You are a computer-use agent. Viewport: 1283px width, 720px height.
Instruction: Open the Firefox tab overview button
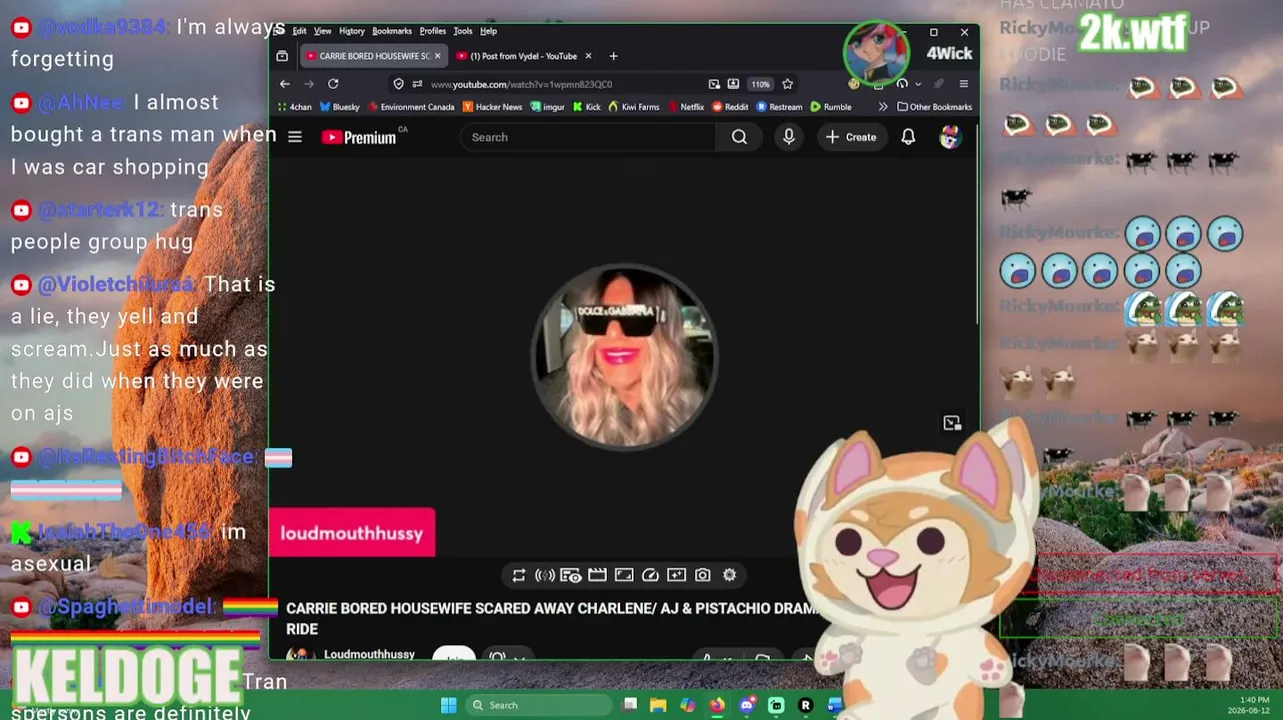click(x=282, y=56)
